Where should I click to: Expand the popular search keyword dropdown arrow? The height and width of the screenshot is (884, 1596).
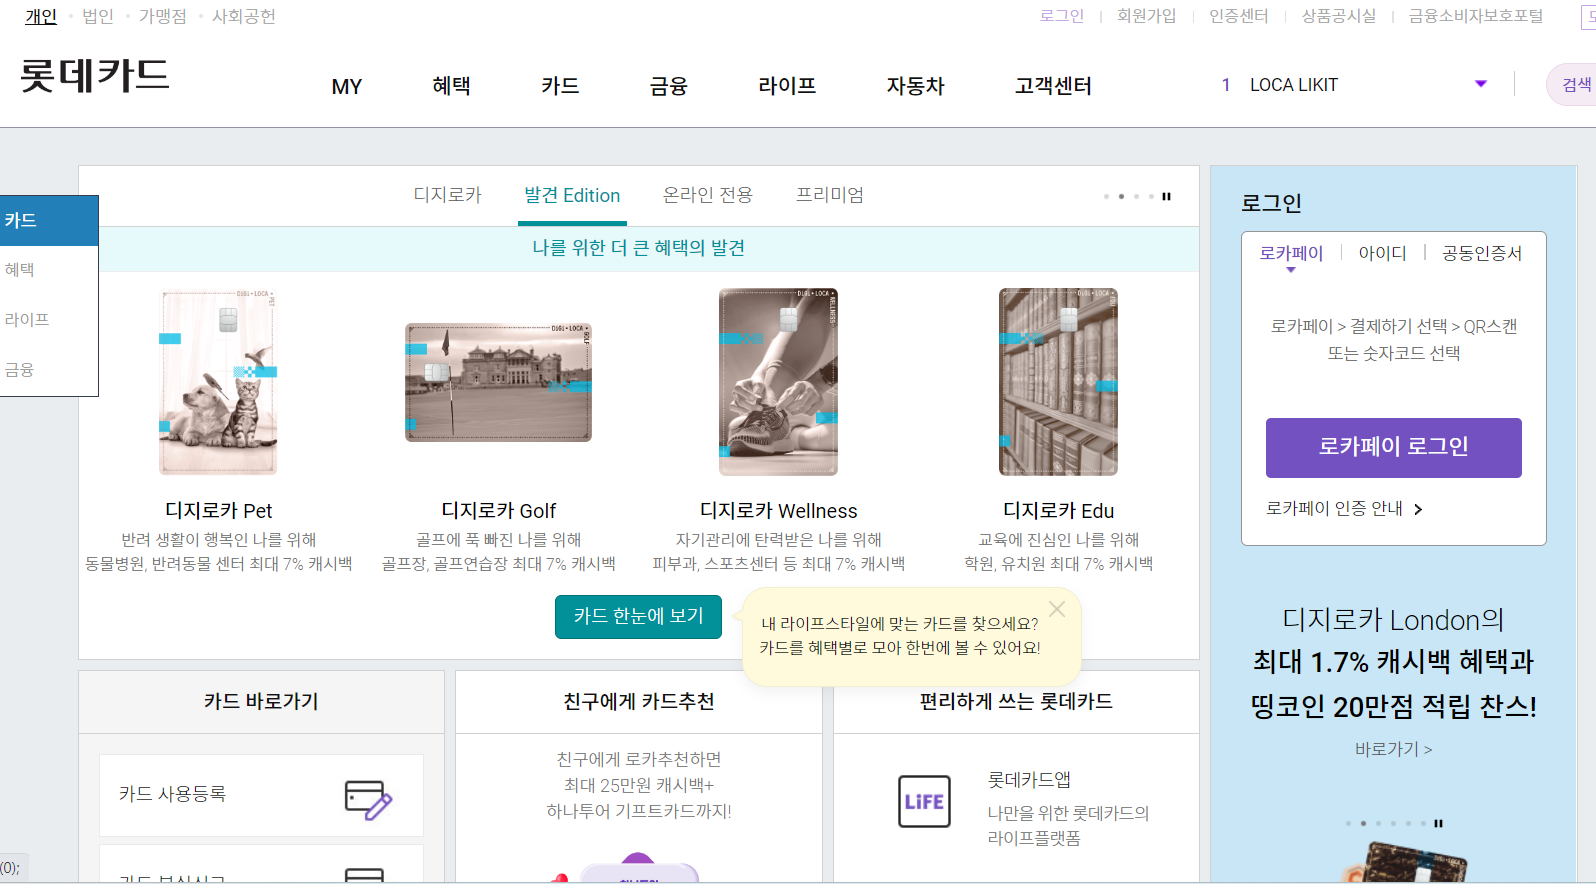click(1481, 84)
